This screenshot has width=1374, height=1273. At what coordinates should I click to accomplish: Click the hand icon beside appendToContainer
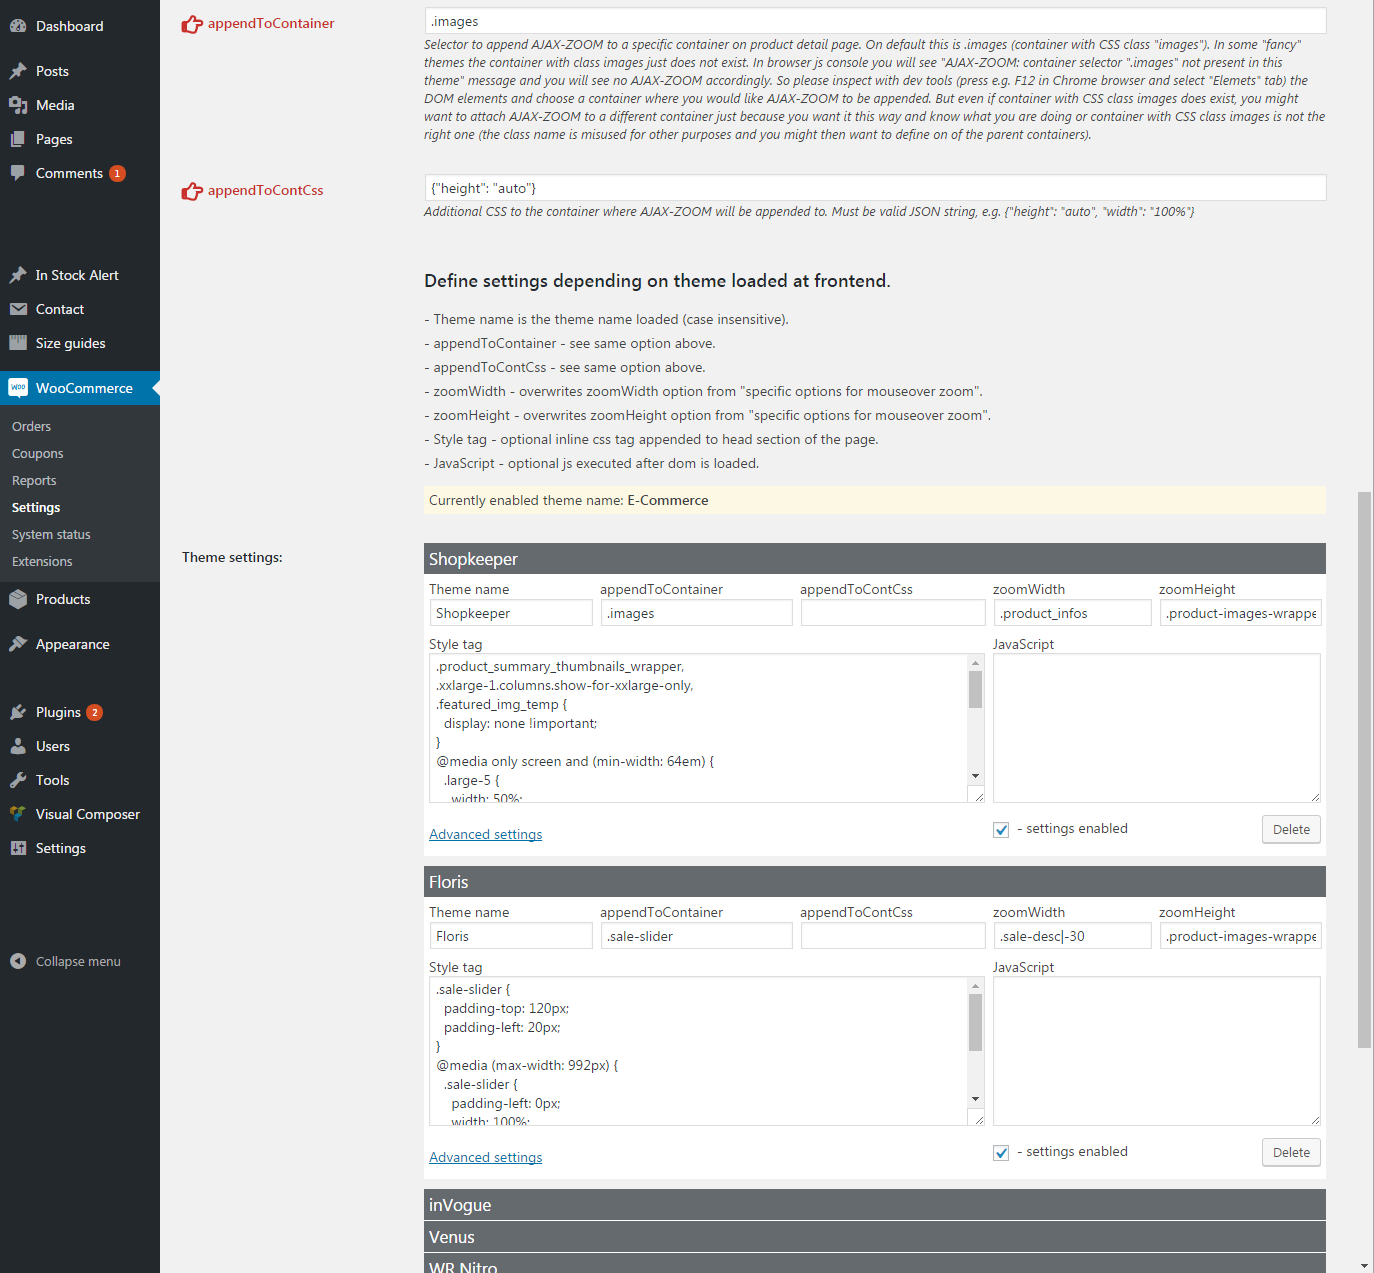tap(192, 24)
